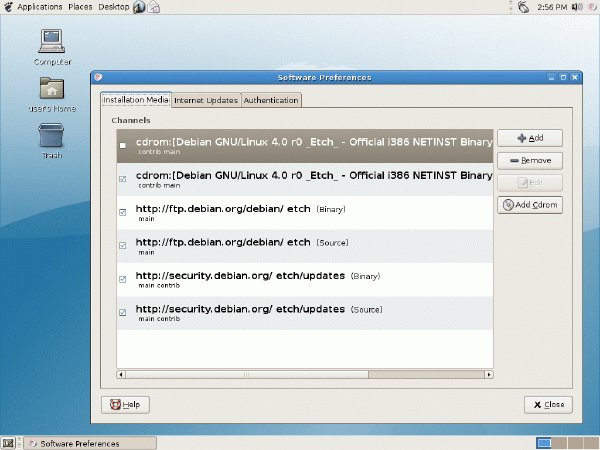Image resolution: width=600 pixels, height=450 pixels.
Task: Click the clock showing 2:56 PM
Action: 551,7
